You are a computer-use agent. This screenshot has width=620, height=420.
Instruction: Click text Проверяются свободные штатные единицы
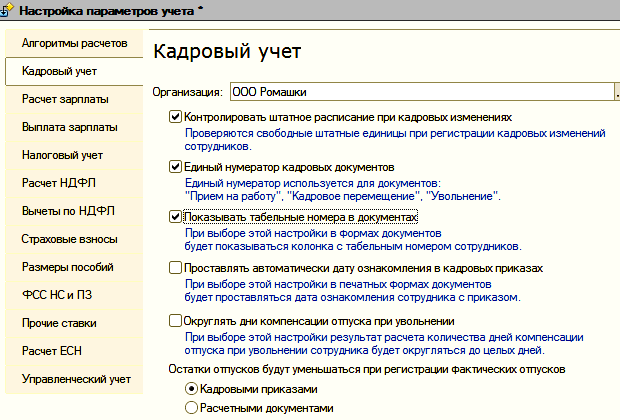pos(395,140)
